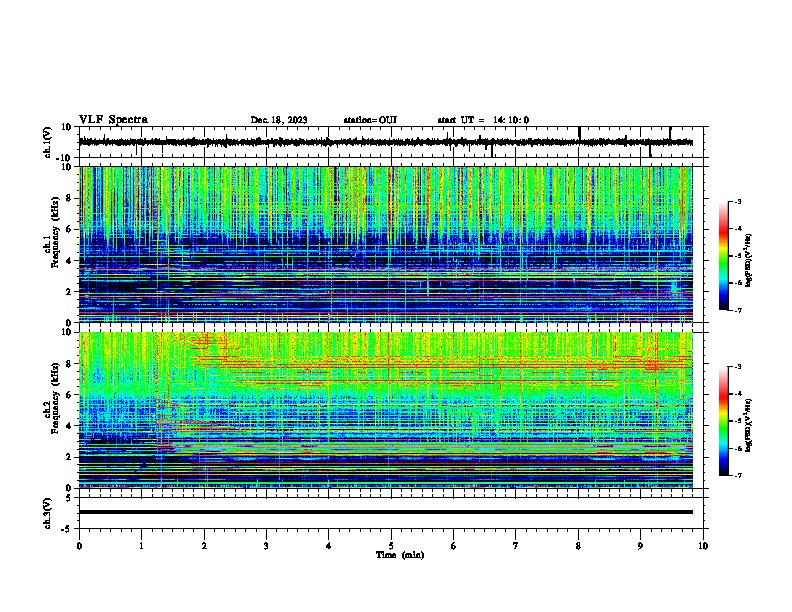Click the large spike near 8 min in ch.1 waveform
This screenshot has width=792, height=612.
pos(579,134)
